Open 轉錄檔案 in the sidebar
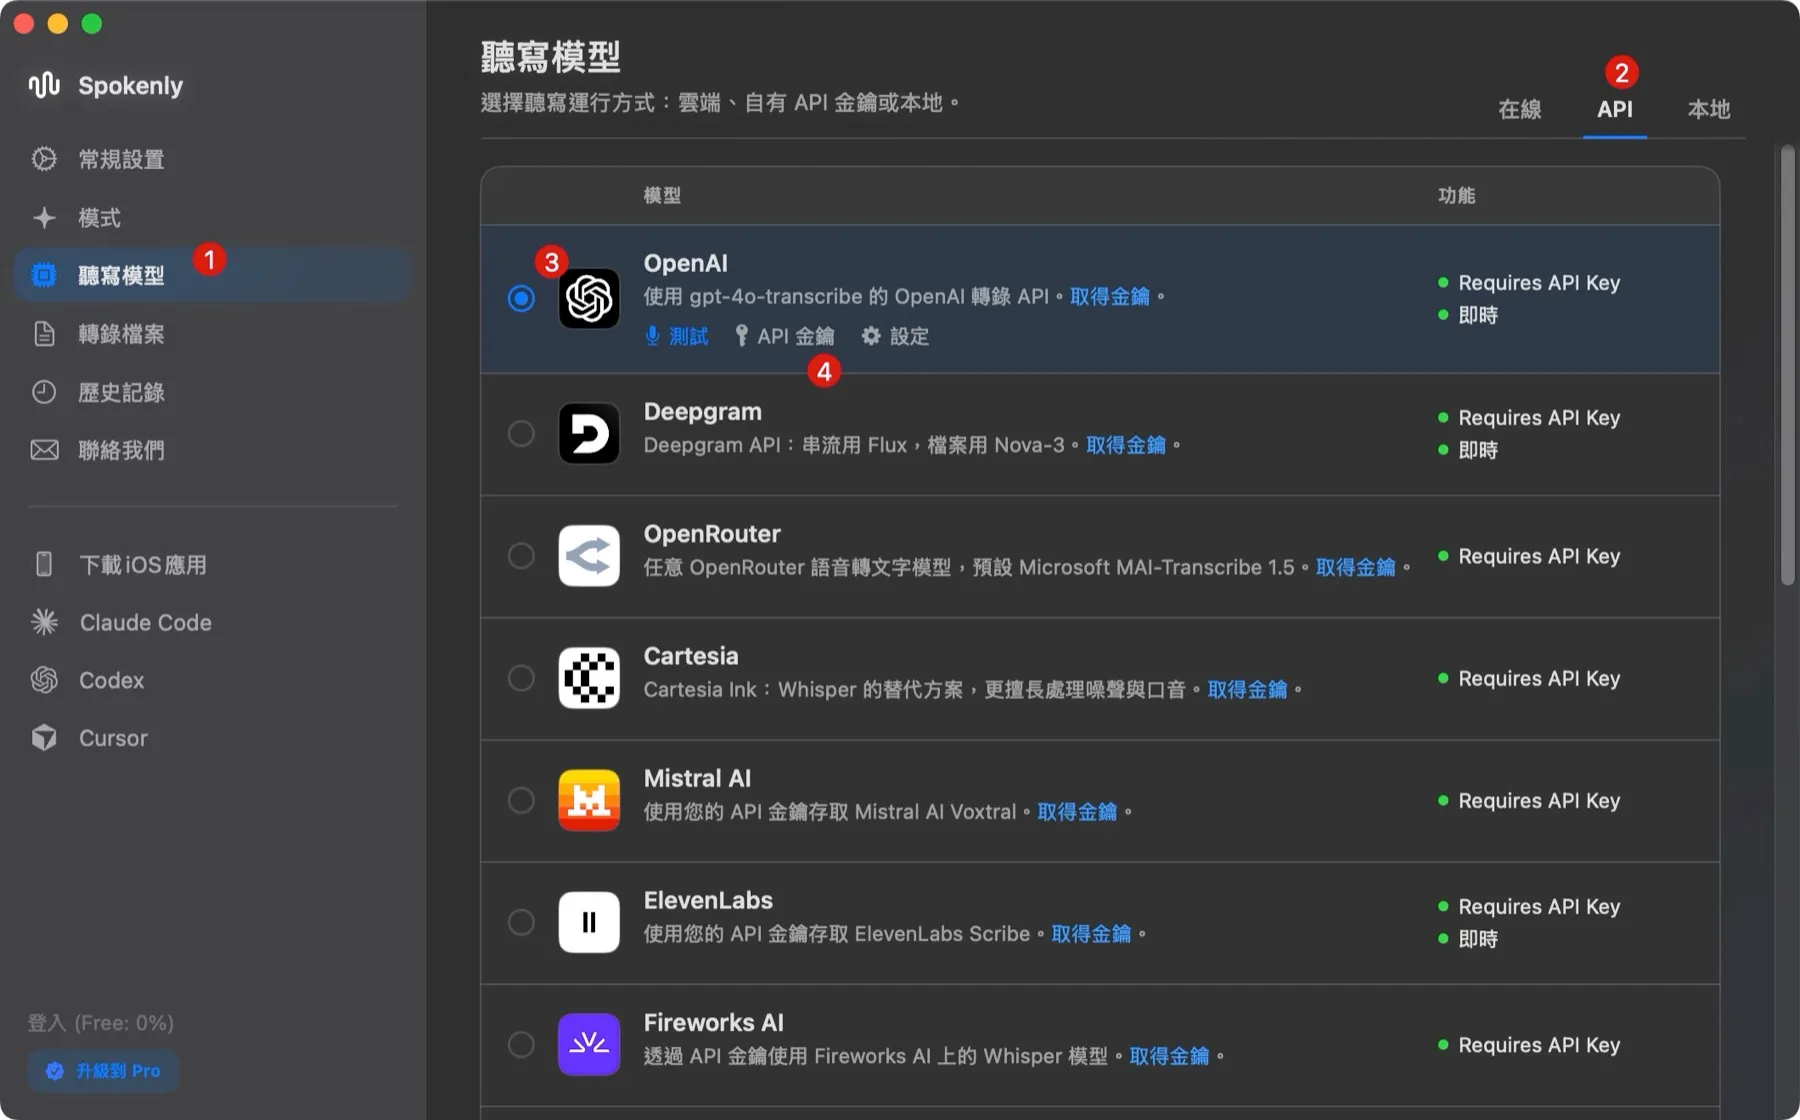1800x1120 pixels. pos(213,333)
